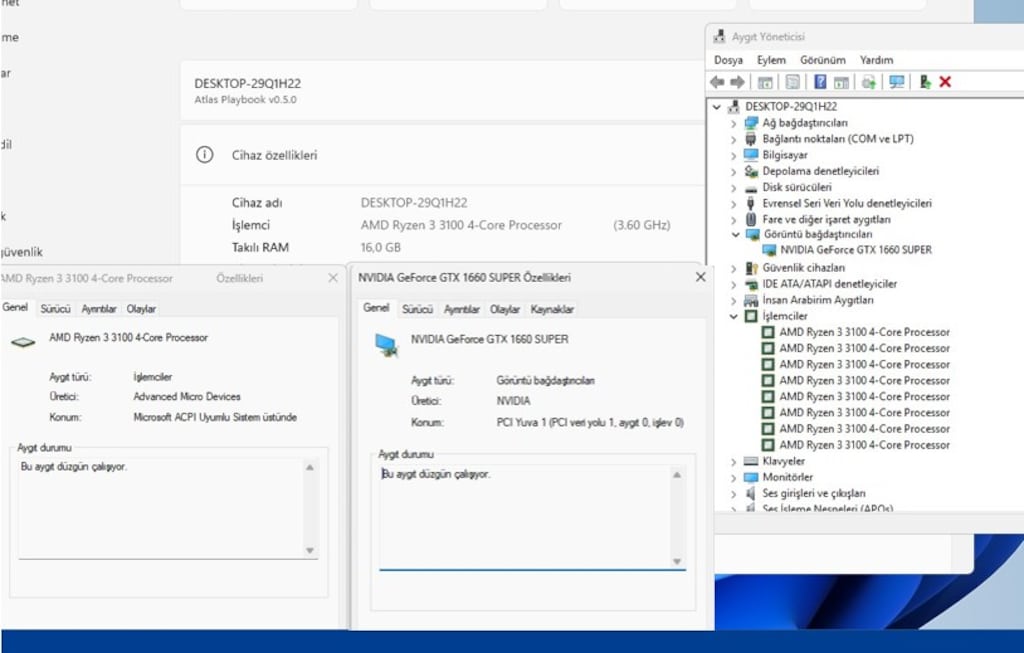Click the forward arrow in Device Manager toolbar
This screenshot has width=1024, height=653.
click(x=737, y=82)
